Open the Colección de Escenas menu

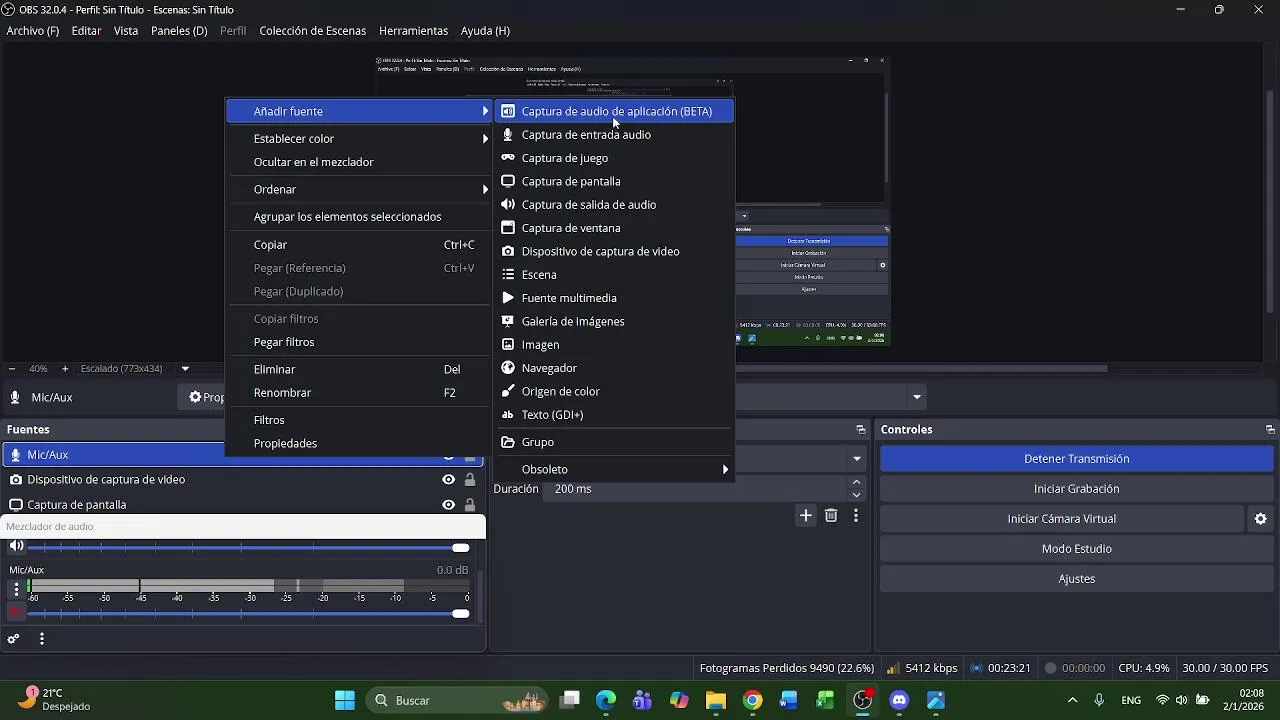(312, 31)
